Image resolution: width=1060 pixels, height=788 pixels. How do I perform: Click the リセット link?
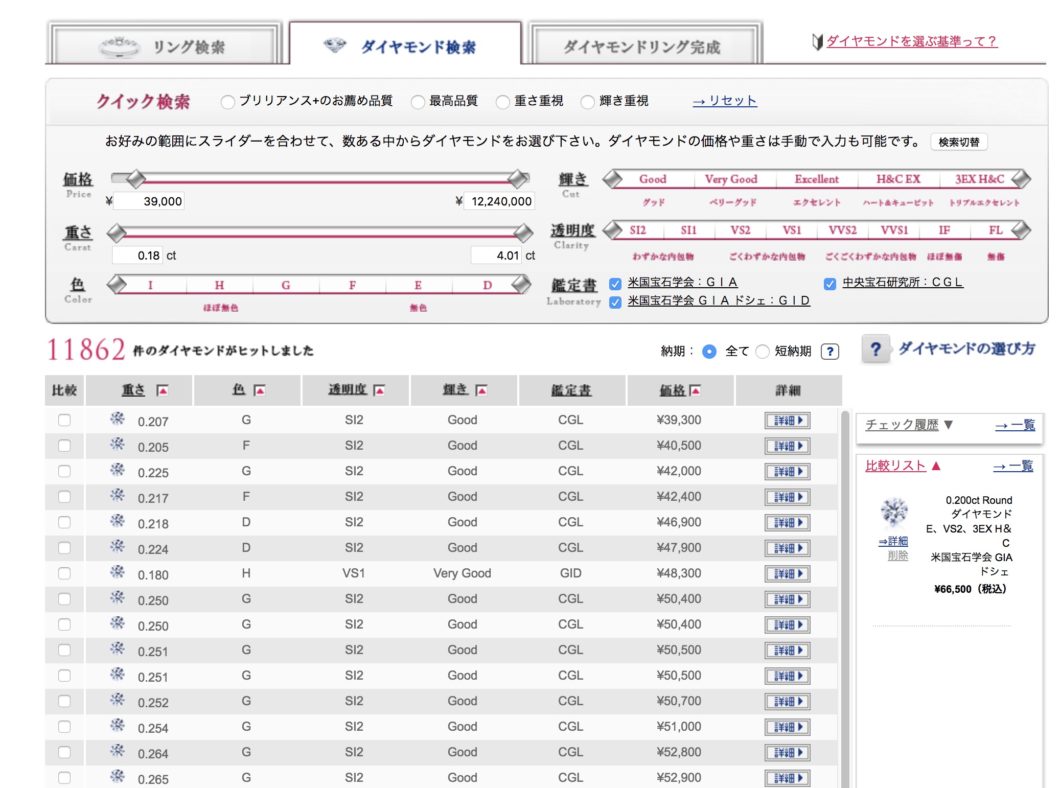(725, 101)
